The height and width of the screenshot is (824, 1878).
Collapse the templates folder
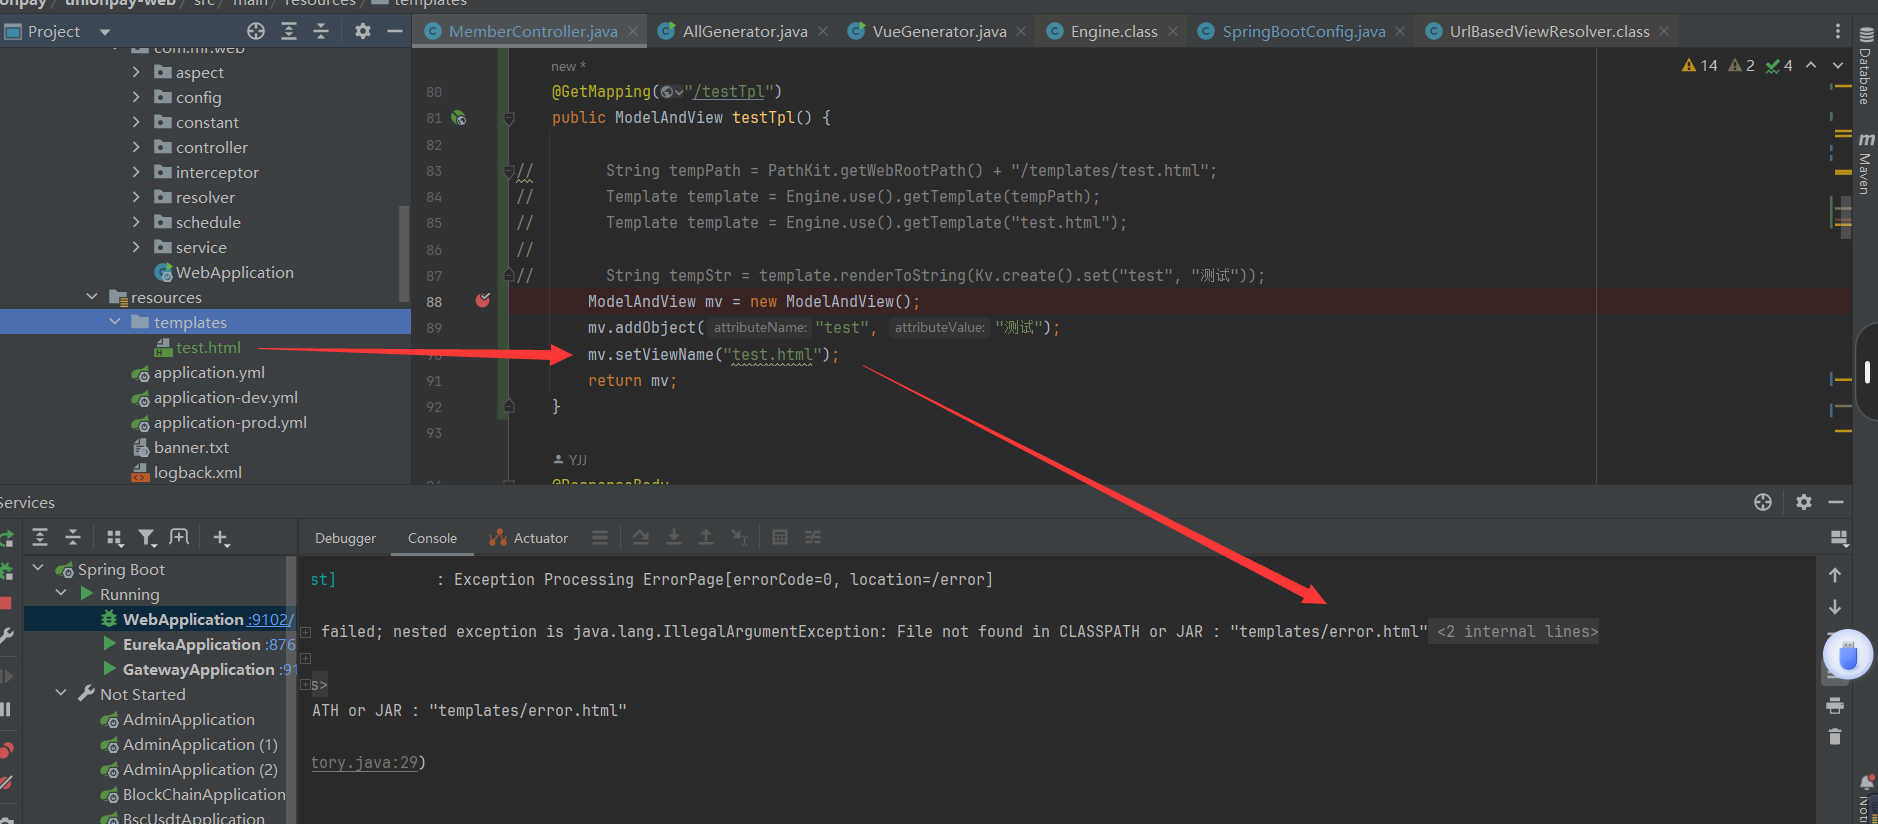[114, 322]
